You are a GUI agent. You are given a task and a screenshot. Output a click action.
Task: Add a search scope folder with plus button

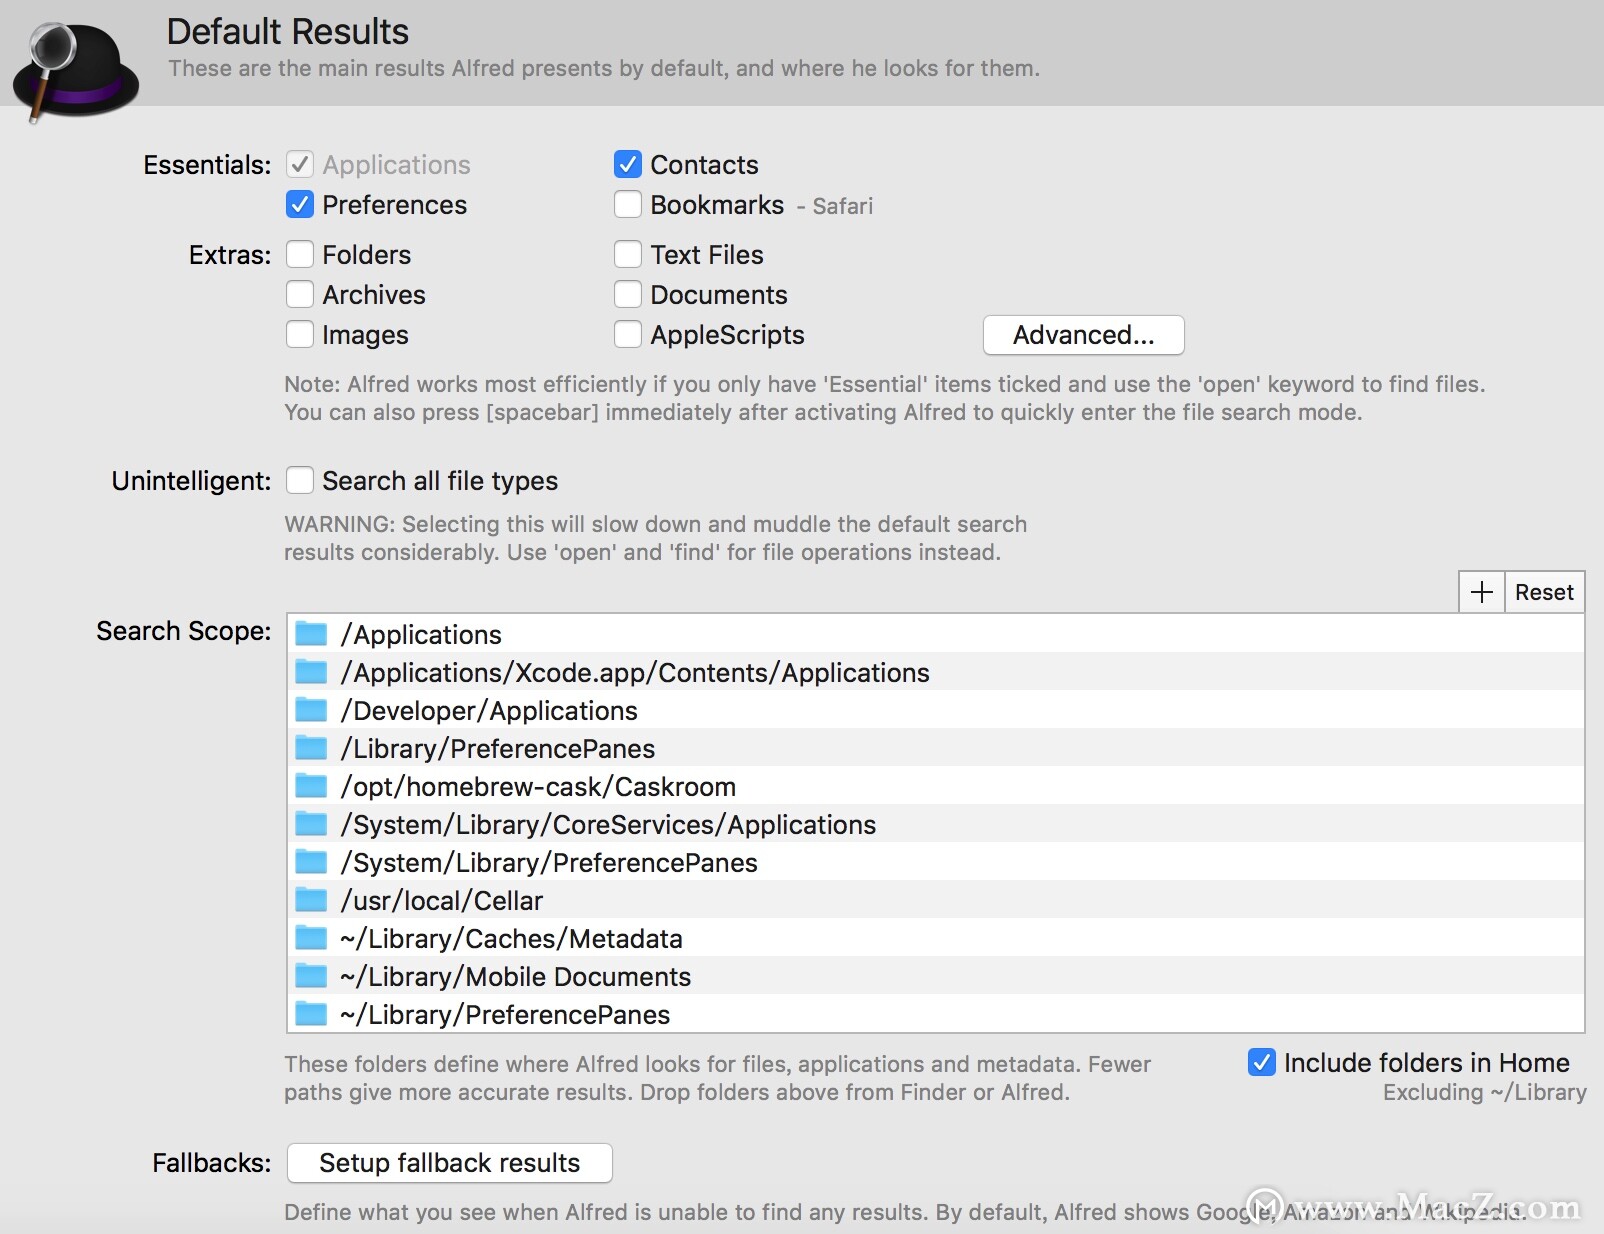click(1482, 592)
